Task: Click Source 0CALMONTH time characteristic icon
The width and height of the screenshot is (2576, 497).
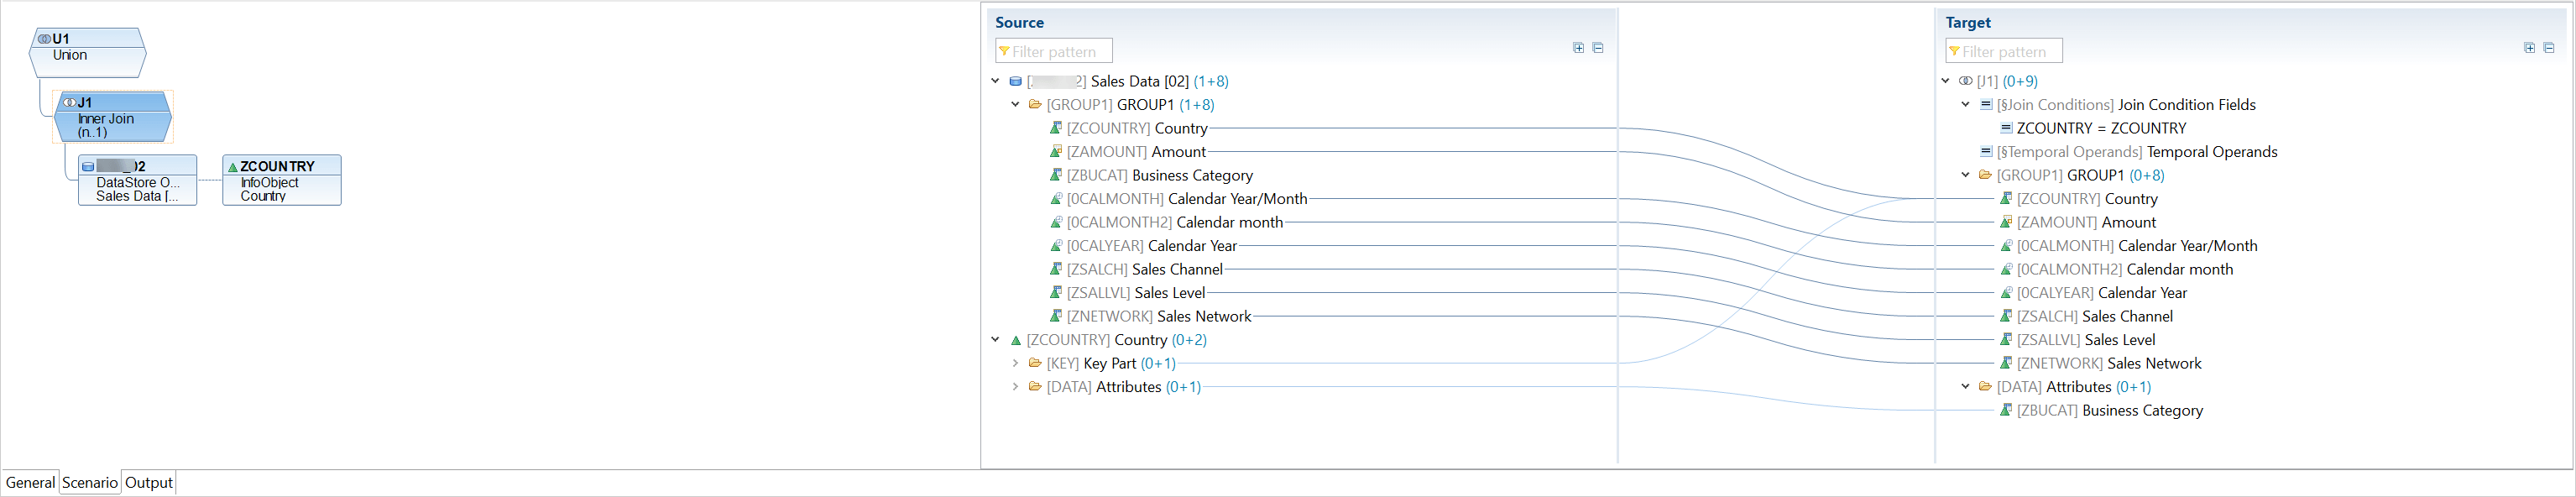Action: [1055, 199]
